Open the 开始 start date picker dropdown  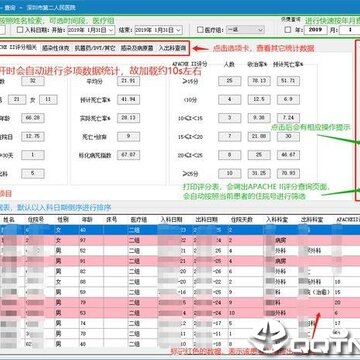click(x=111, y=30)
